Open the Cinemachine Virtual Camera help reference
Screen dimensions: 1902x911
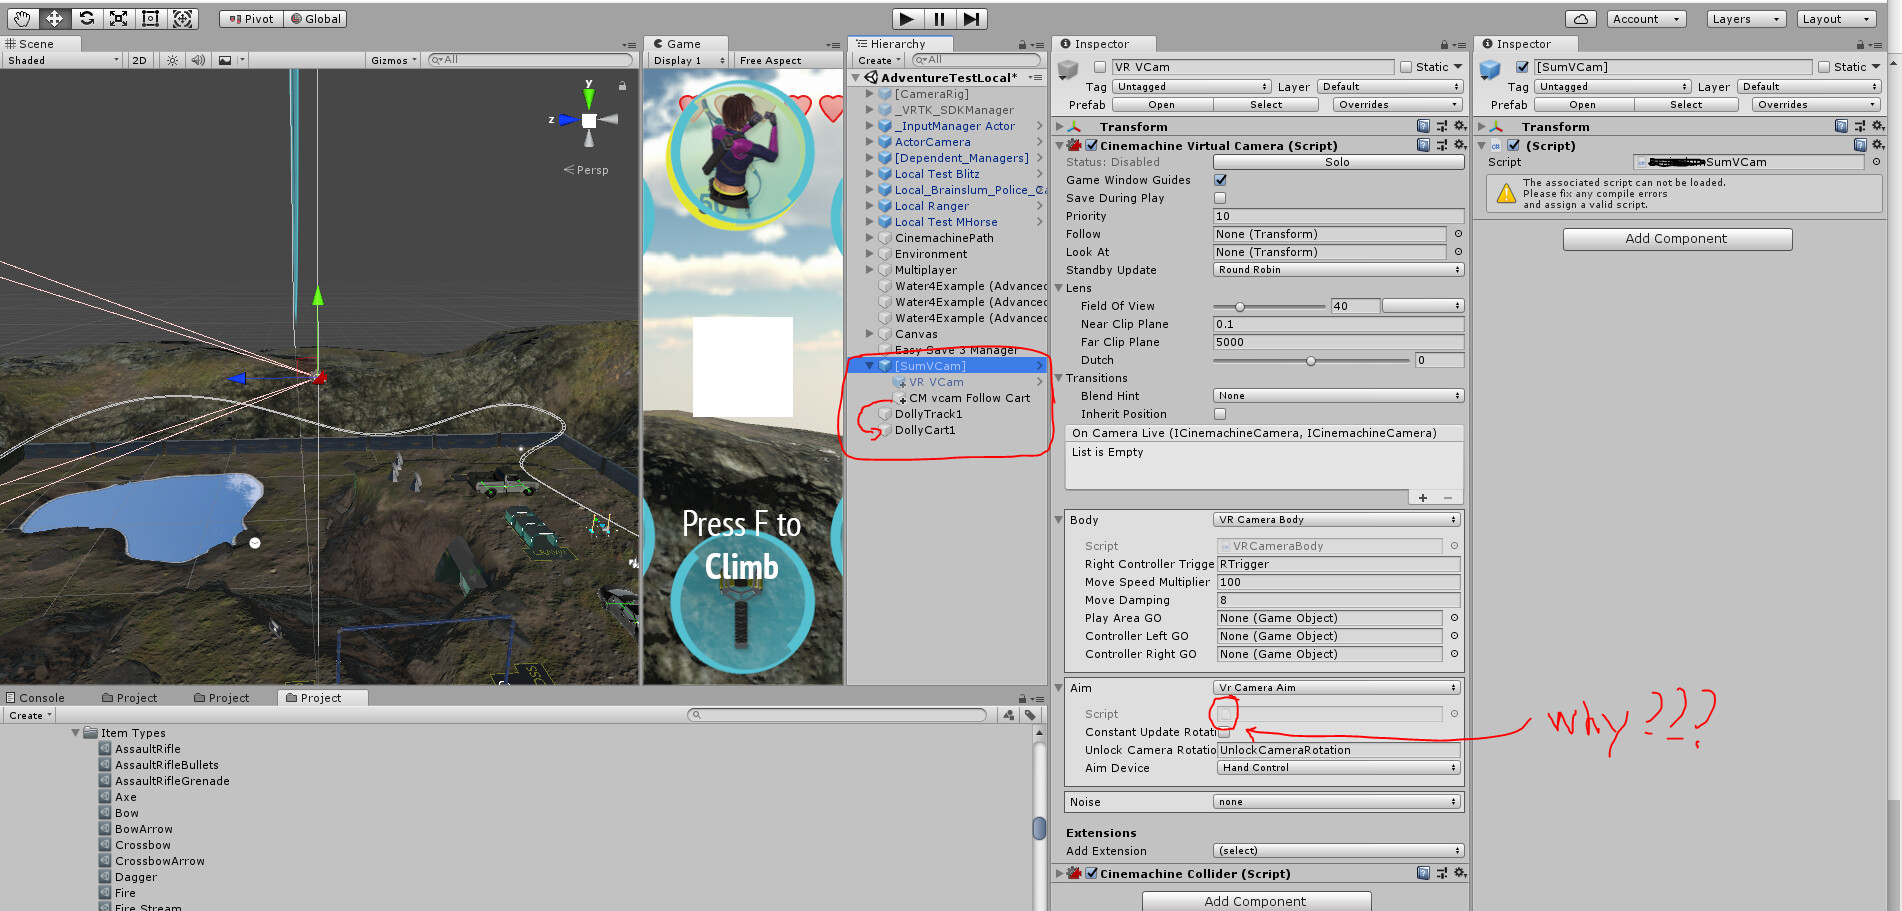pos(1424,145)
